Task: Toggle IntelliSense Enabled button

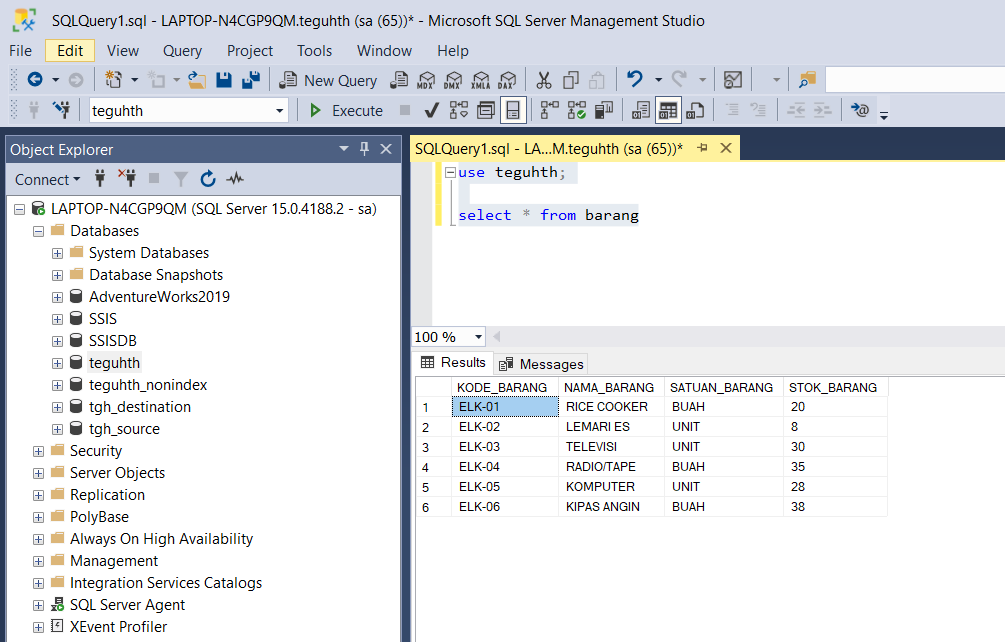Action: point(513,110)
